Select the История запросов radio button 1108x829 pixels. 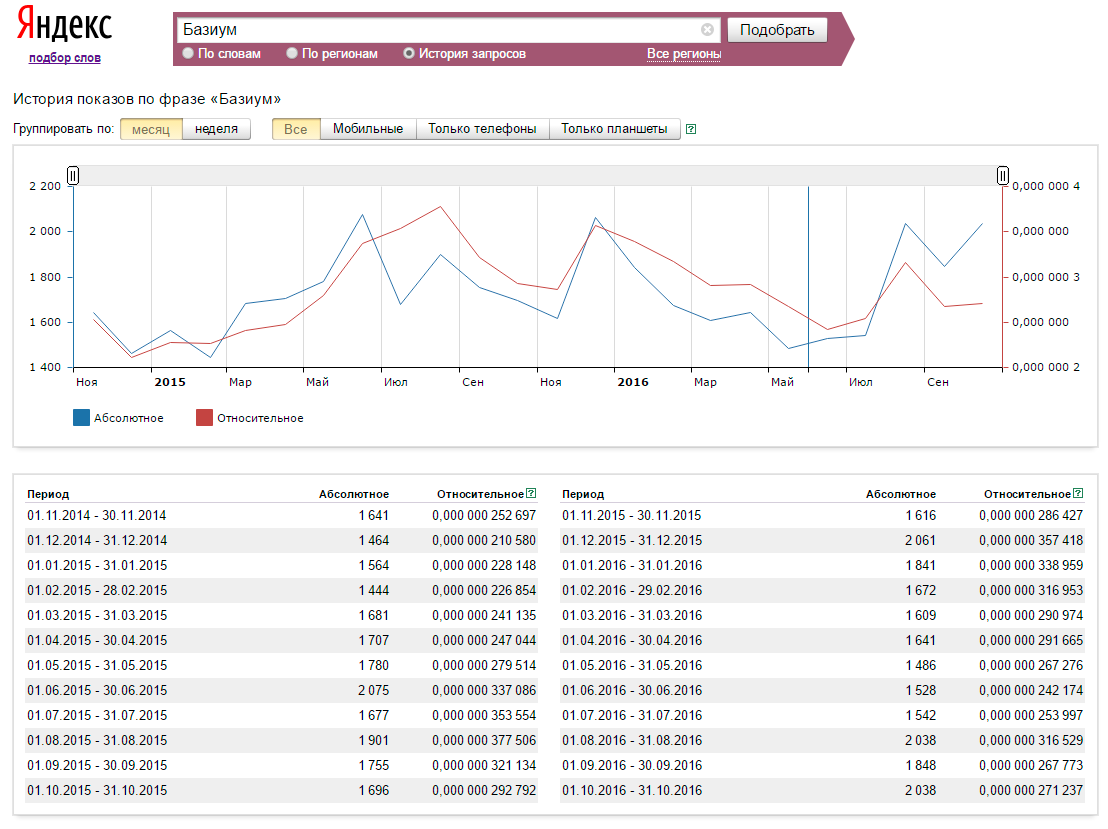[408, 53]
